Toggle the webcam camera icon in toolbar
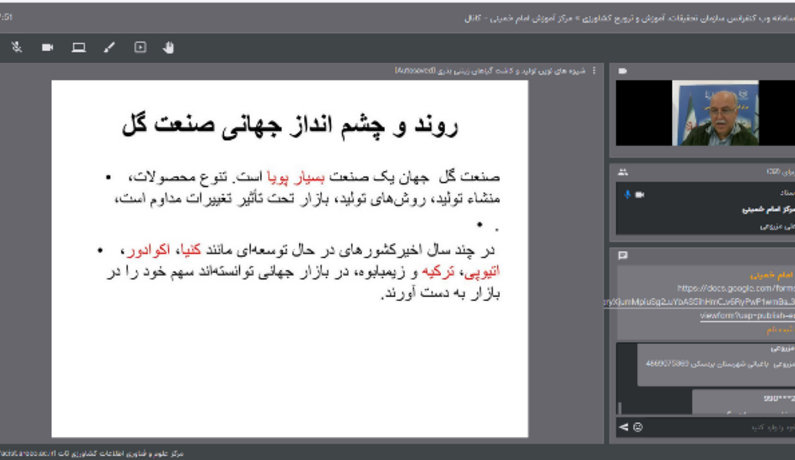The height and width of the screenshot is (460, 795). click(x=48, y=47)
